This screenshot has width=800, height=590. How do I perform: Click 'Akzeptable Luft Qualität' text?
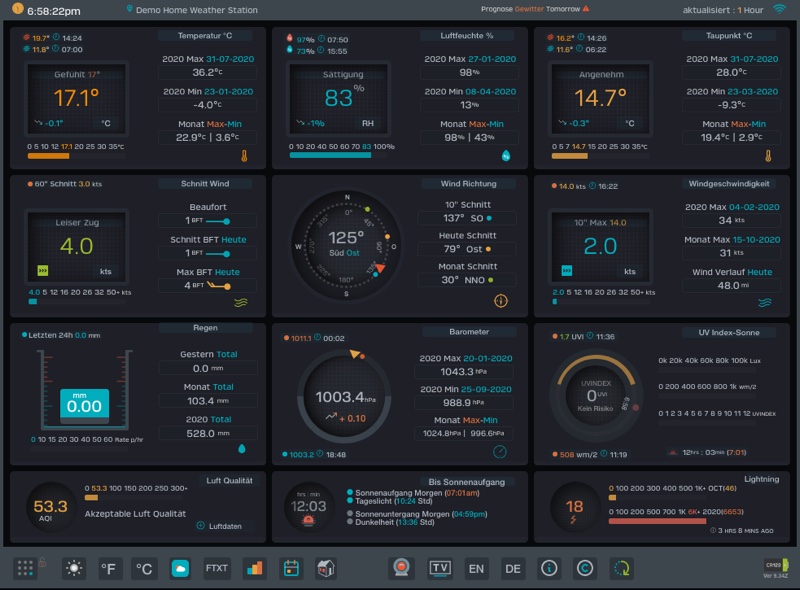135,514
